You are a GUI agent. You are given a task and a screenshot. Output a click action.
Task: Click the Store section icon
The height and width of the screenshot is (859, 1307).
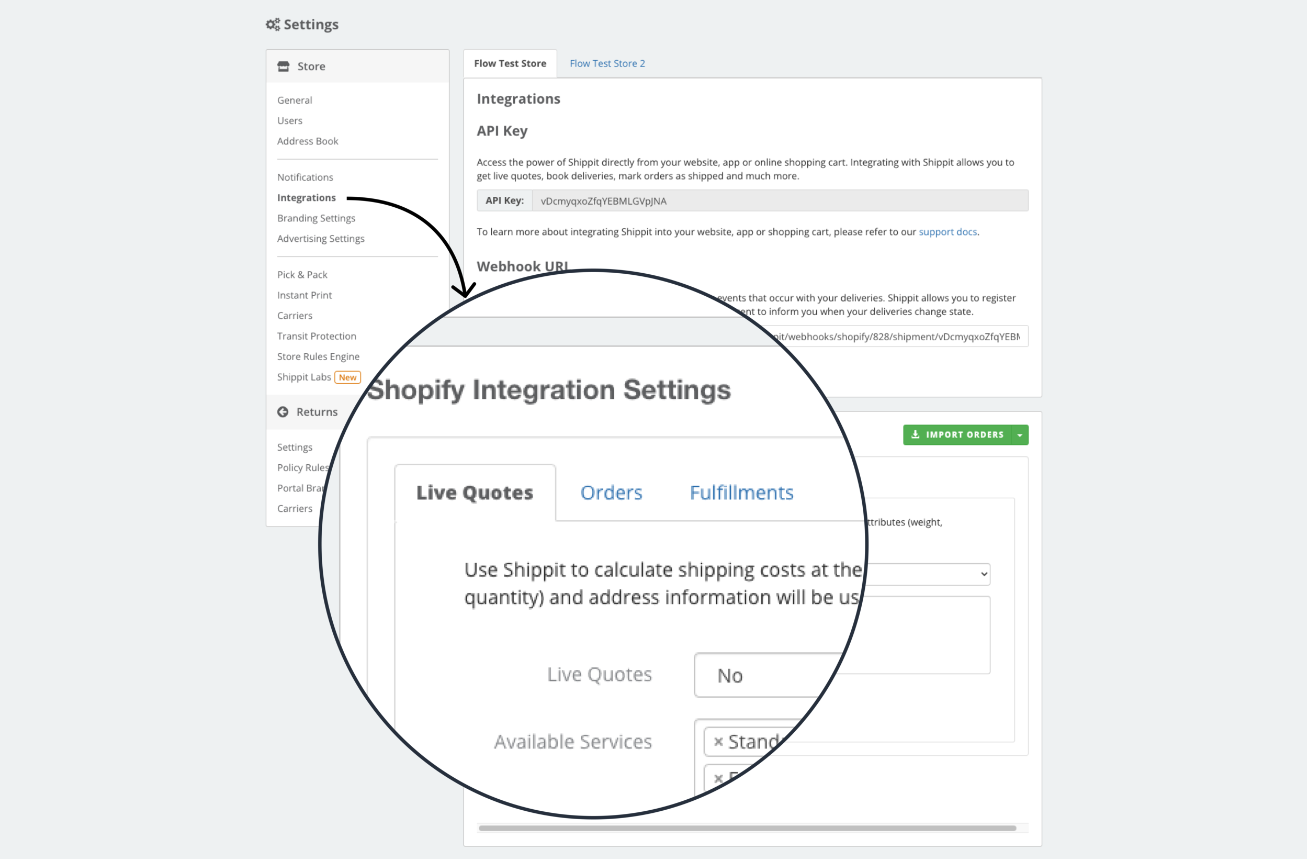point(283,67)
